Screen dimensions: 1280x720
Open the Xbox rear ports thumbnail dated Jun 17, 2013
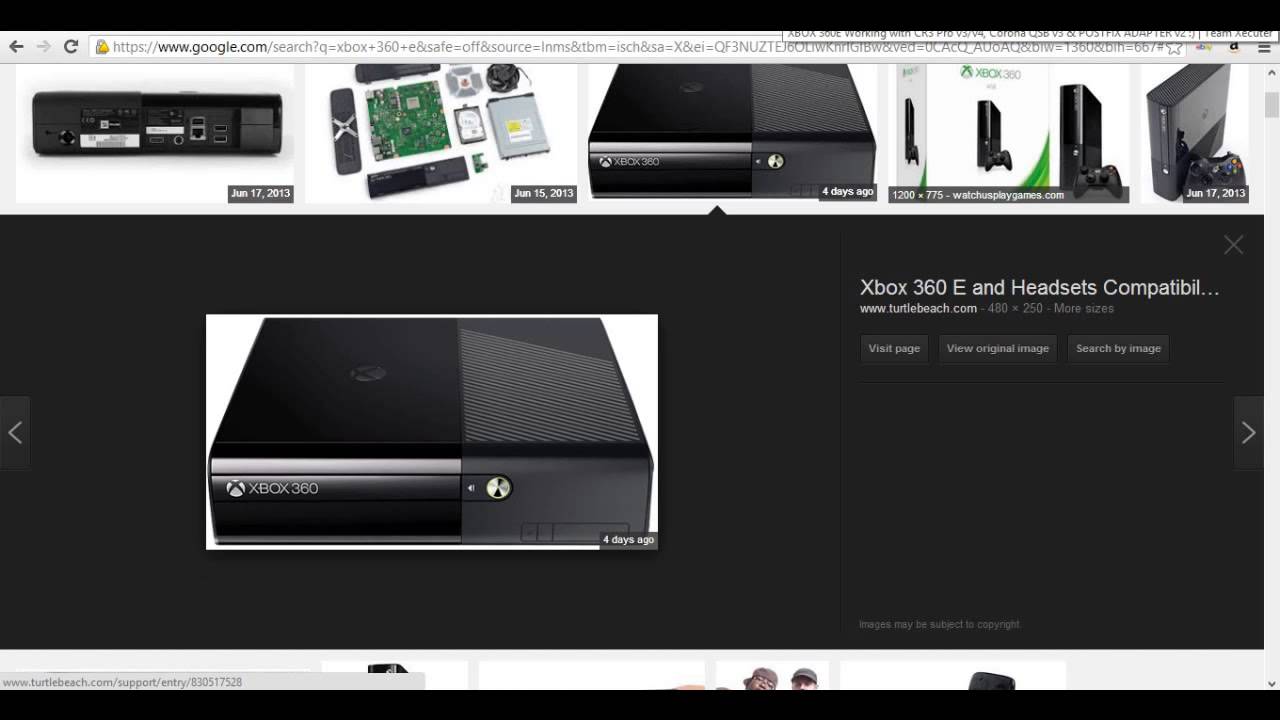pyautogui.click(x=155, y=133)
